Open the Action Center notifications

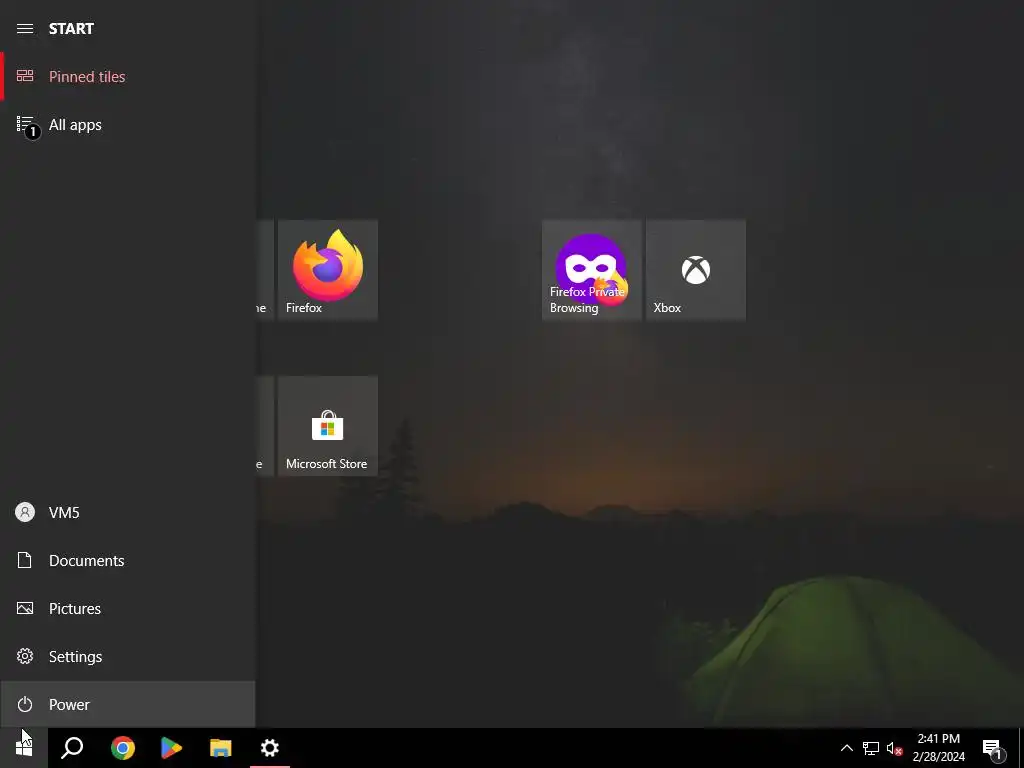coord(993,748)
